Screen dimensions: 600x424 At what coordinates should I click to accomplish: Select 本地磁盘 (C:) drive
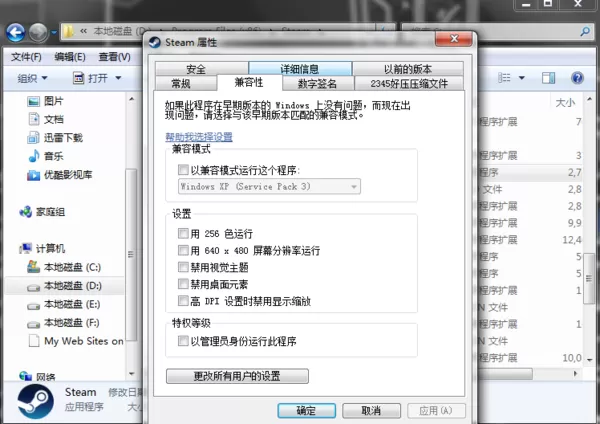click(64, 267)
